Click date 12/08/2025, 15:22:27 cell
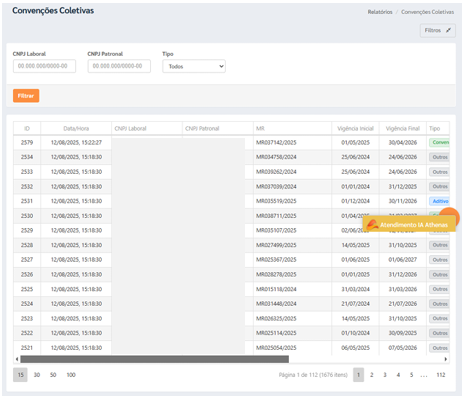This screenshot has width=465, height=398. click(x=76, y=143)
